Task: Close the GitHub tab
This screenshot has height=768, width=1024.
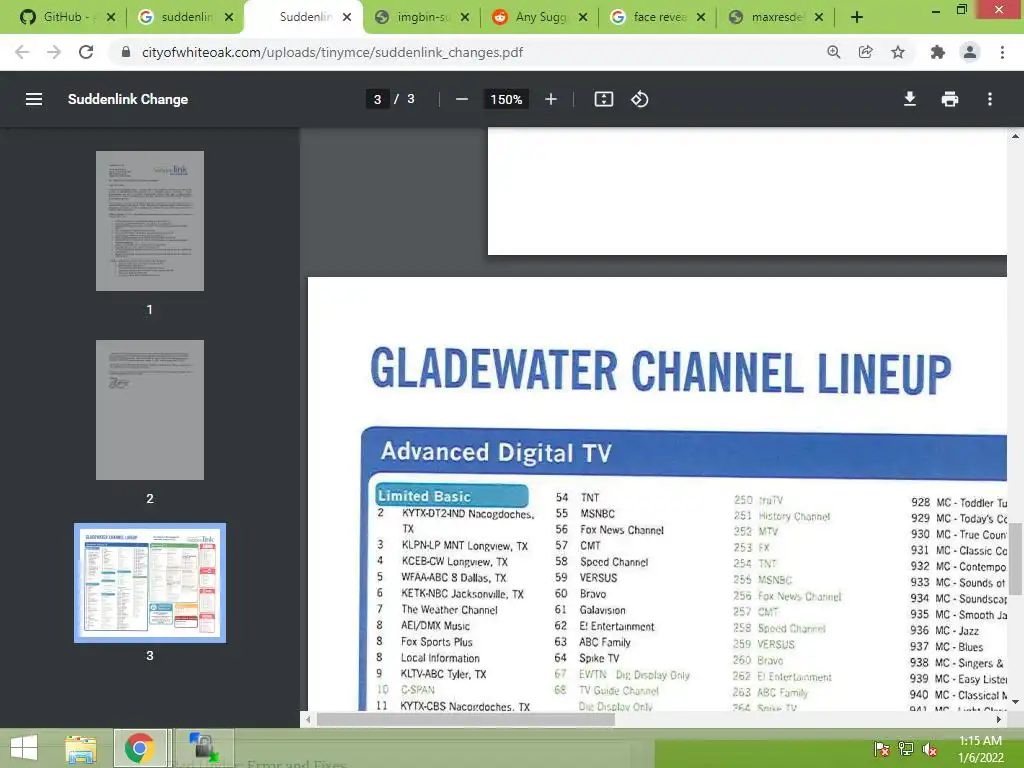Action: click(x=111, y=17)
